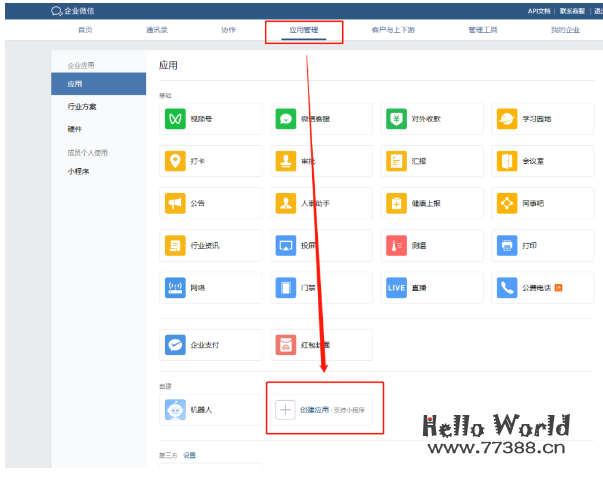Open the 公告 megaphone icon
The height and width of the screenshot is (478, 603).
[175, 203]
